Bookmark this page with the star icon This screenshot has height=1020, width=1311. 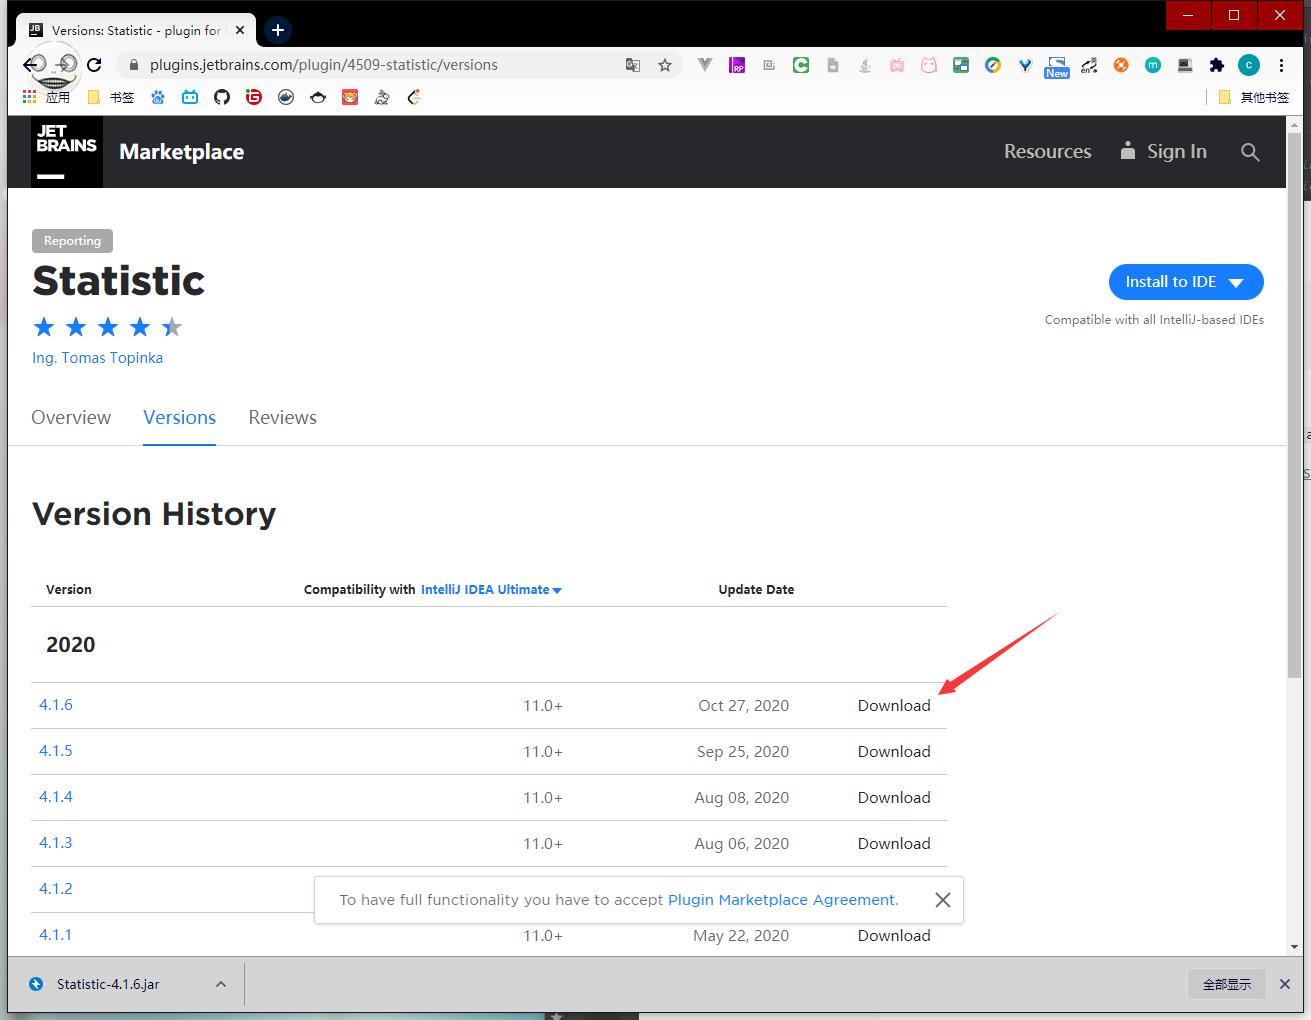665,65
